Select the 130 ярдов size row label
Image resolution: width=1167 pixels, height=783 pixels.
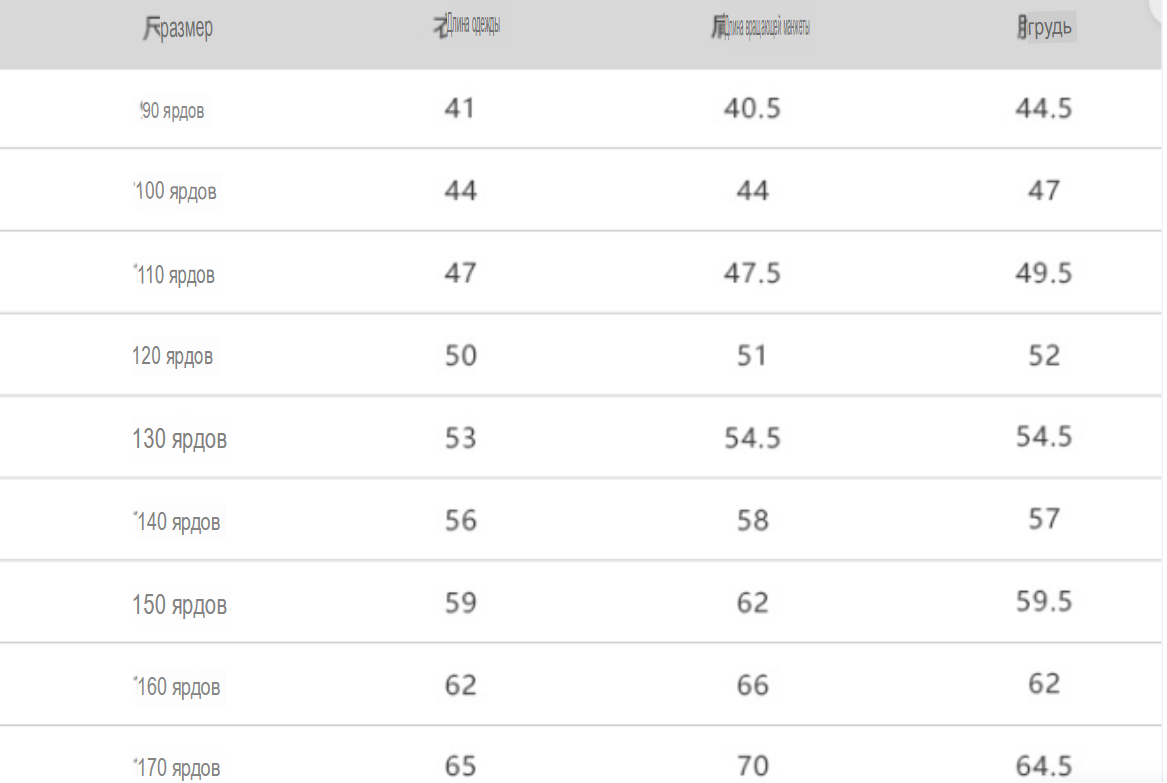tap(179, 438)
